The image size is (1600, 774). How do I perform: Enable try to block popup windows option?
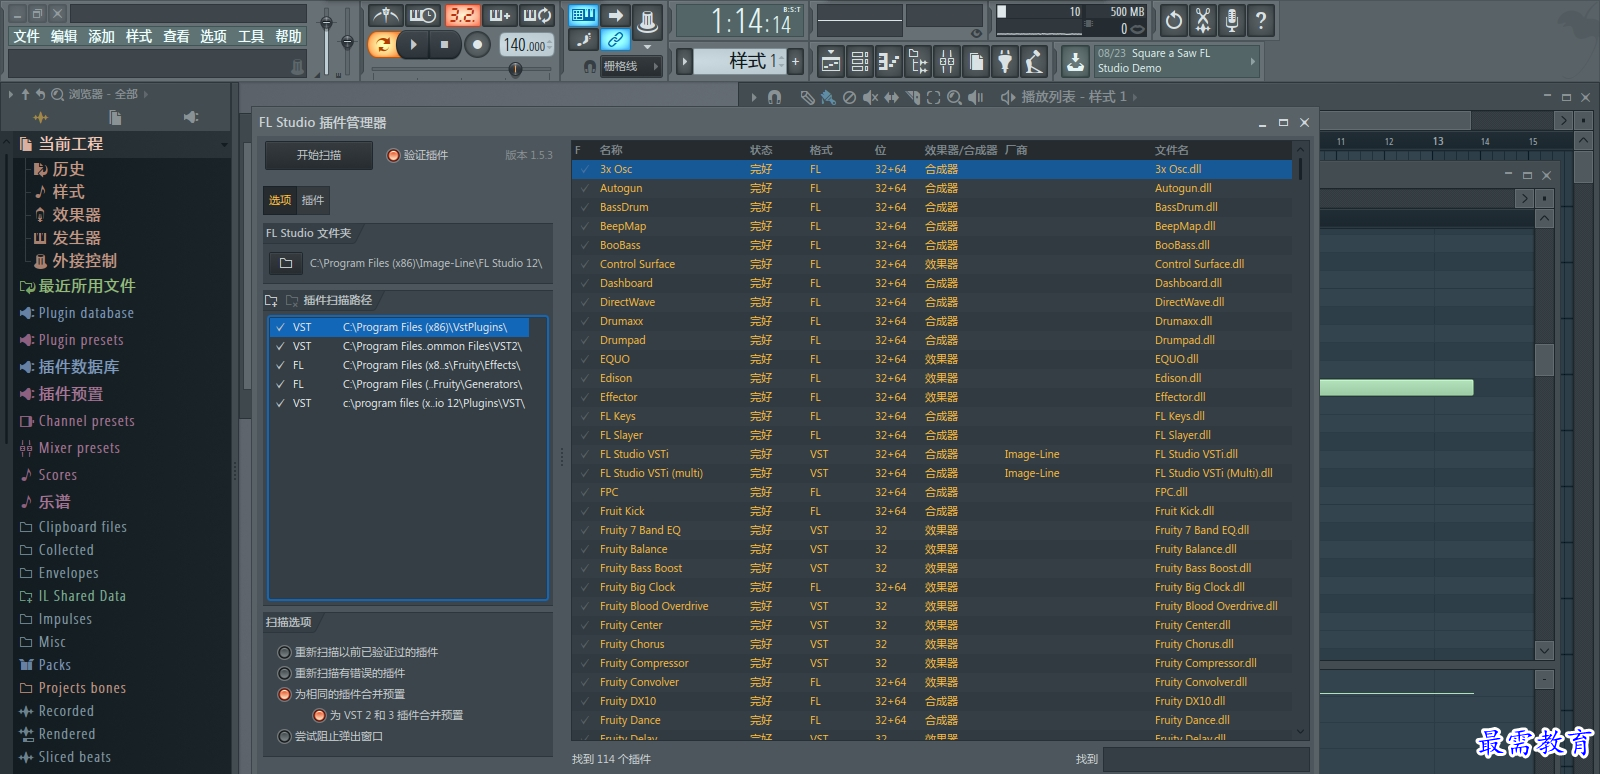pos(284,736)
